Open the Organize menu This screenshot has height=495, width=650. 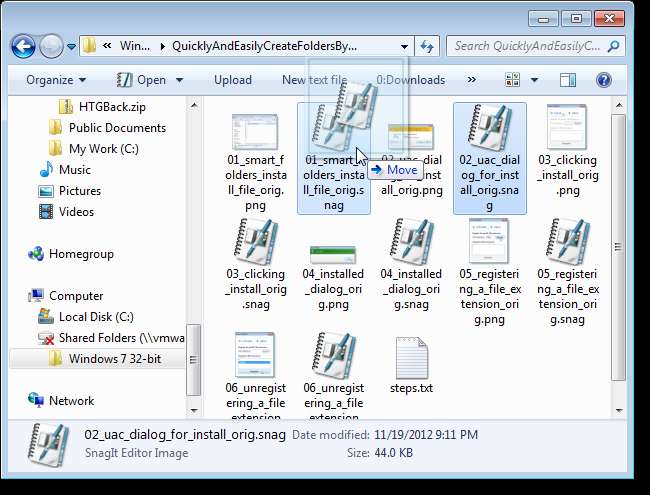[x=56, y=80]
